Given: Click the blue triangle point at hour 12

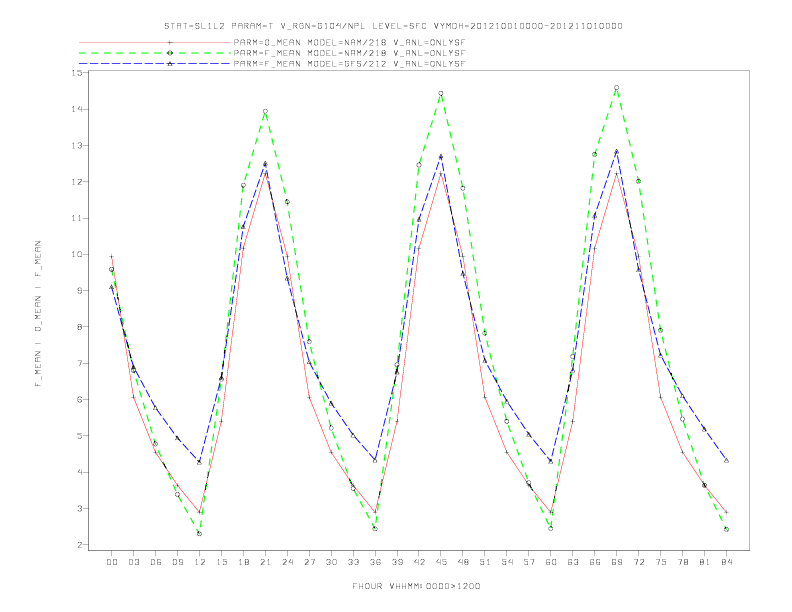Looking at the screenshot, I should (x=200, y=462).
